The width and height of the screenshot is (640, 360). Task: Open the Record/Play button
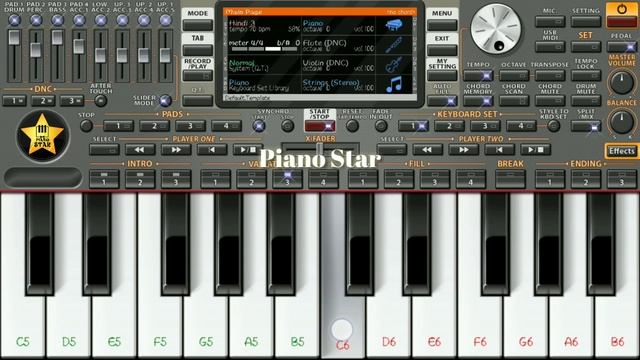click(198, 76)
